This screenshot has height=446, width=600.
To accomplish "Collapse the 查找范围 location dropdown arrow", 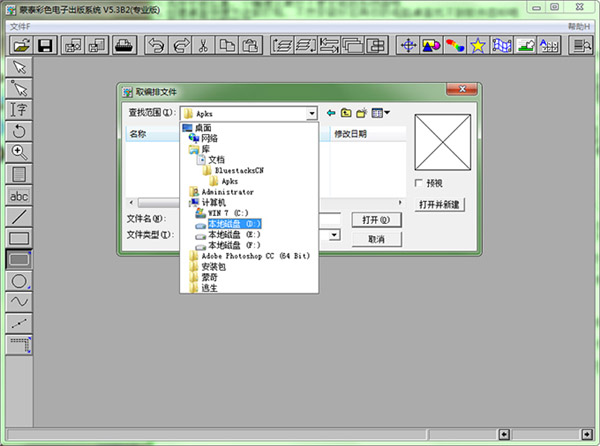I will [311, 113].
